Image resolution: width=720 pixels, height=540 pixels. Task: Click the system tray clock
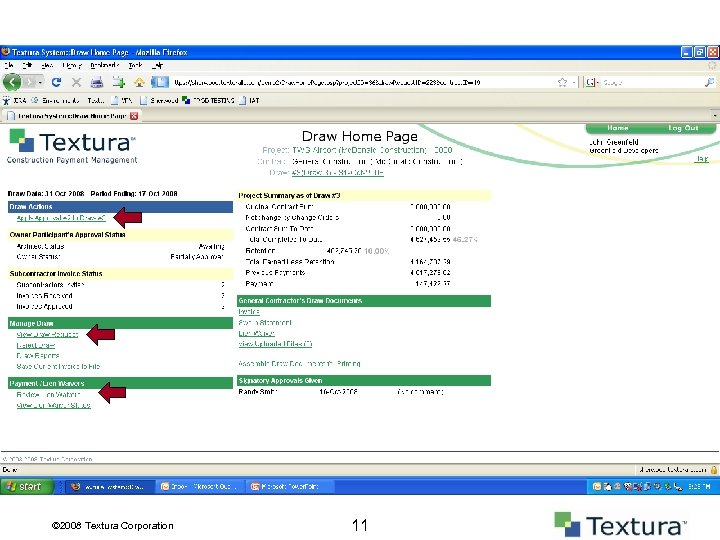(699, 487)
